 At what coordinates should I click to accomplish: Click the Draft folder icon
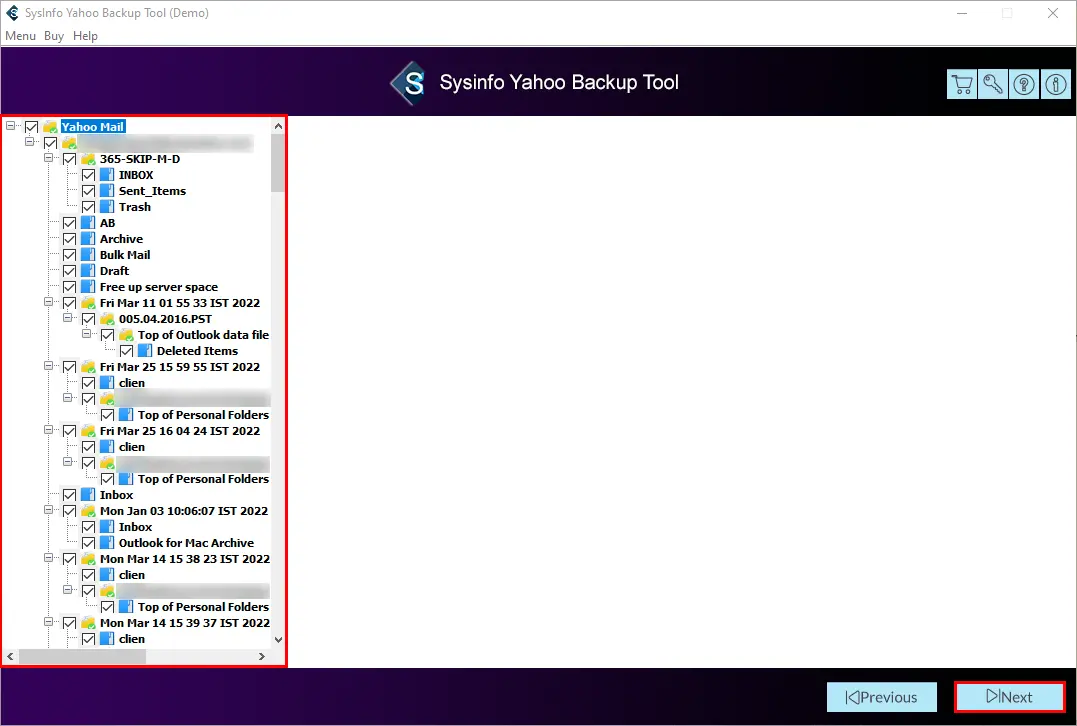pyautogui.click(x=87, y=271)
